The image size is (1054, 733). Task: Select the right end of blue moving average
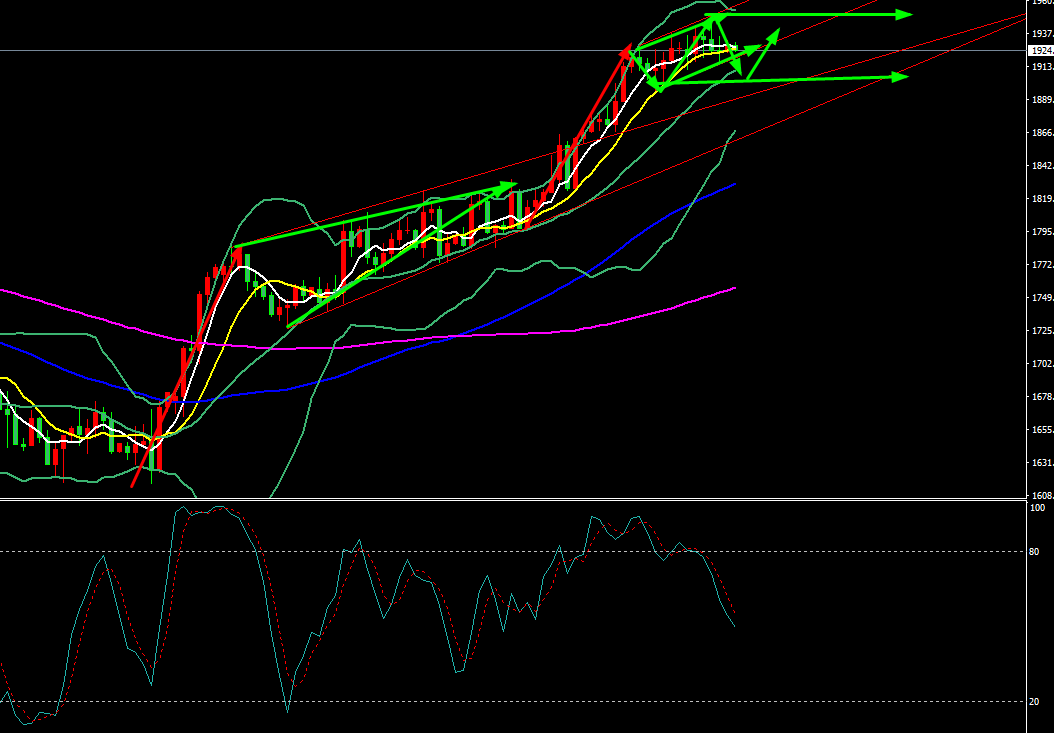pyautogui.click(x=735, y=184)
